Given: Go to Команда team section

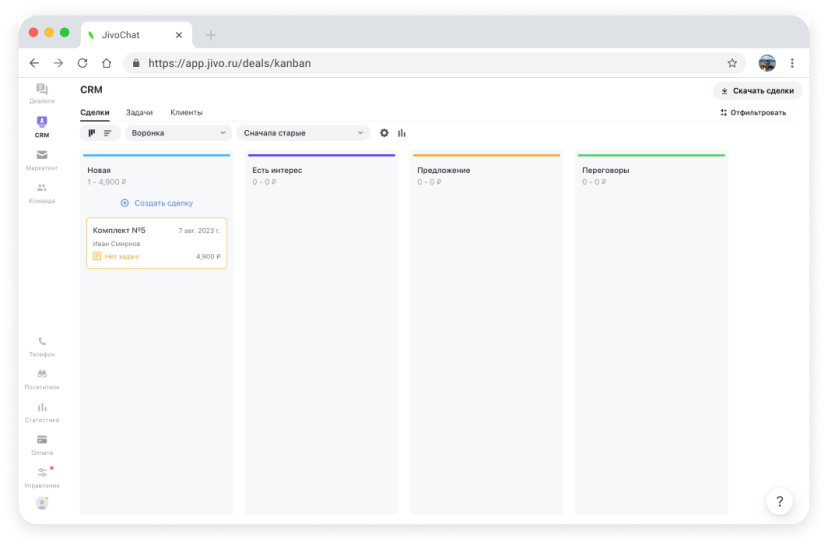Looking at the screenshot, I should point(42,192).
